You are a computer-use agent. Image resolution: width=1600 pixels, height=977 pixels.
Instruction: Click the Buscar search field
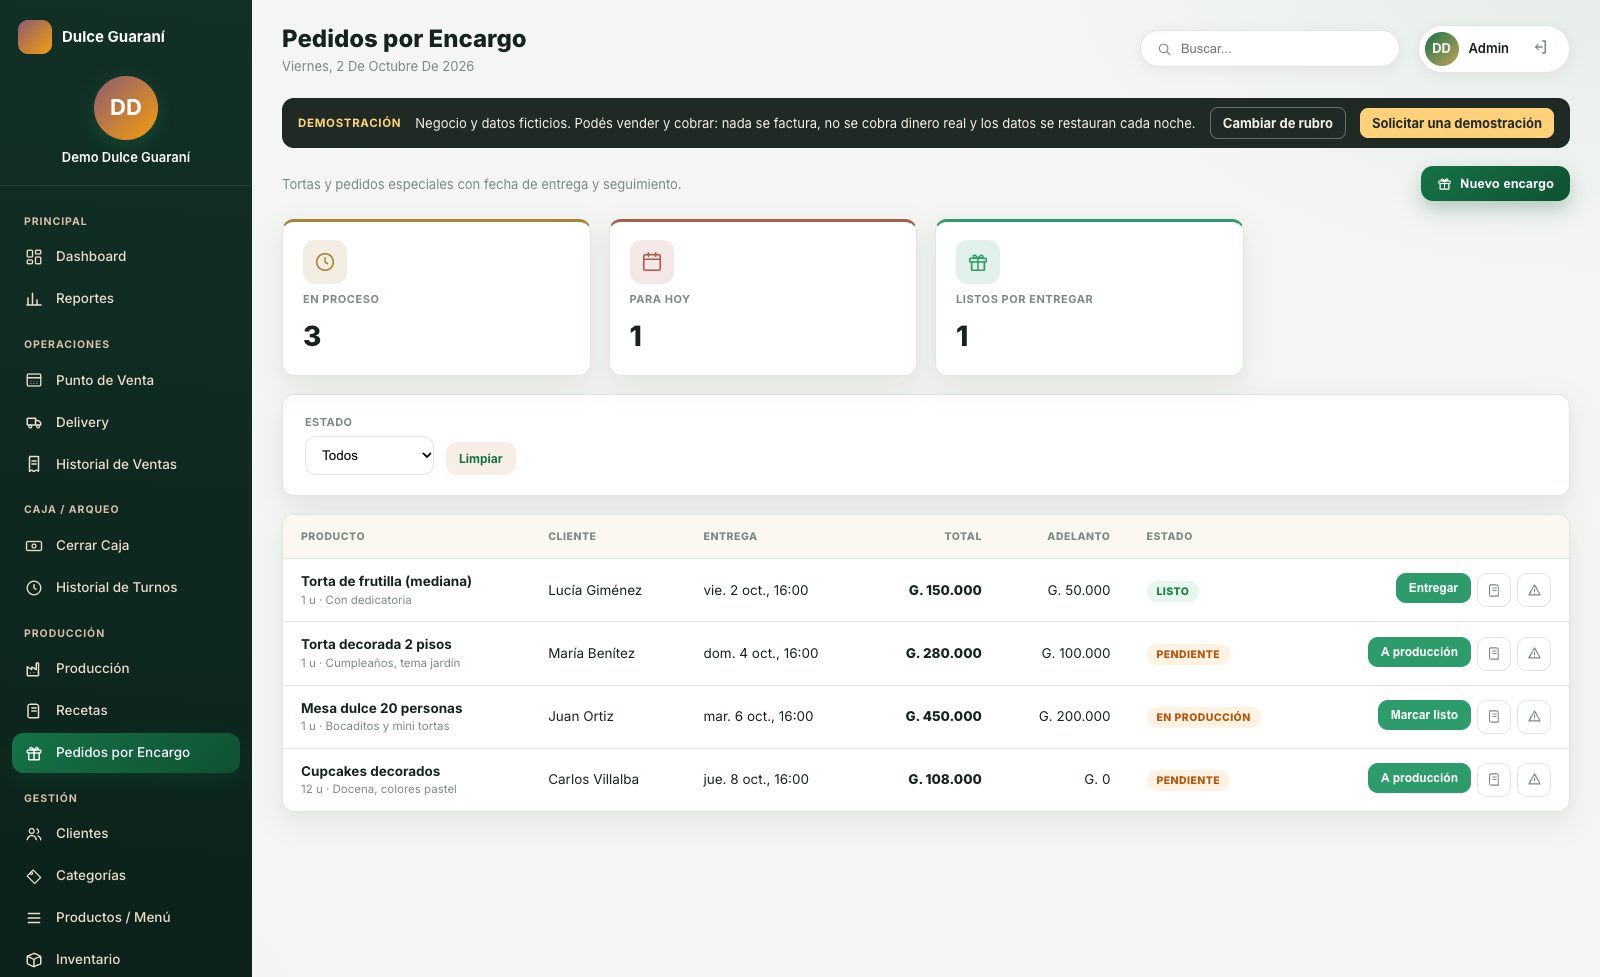tap(1270, 48)
